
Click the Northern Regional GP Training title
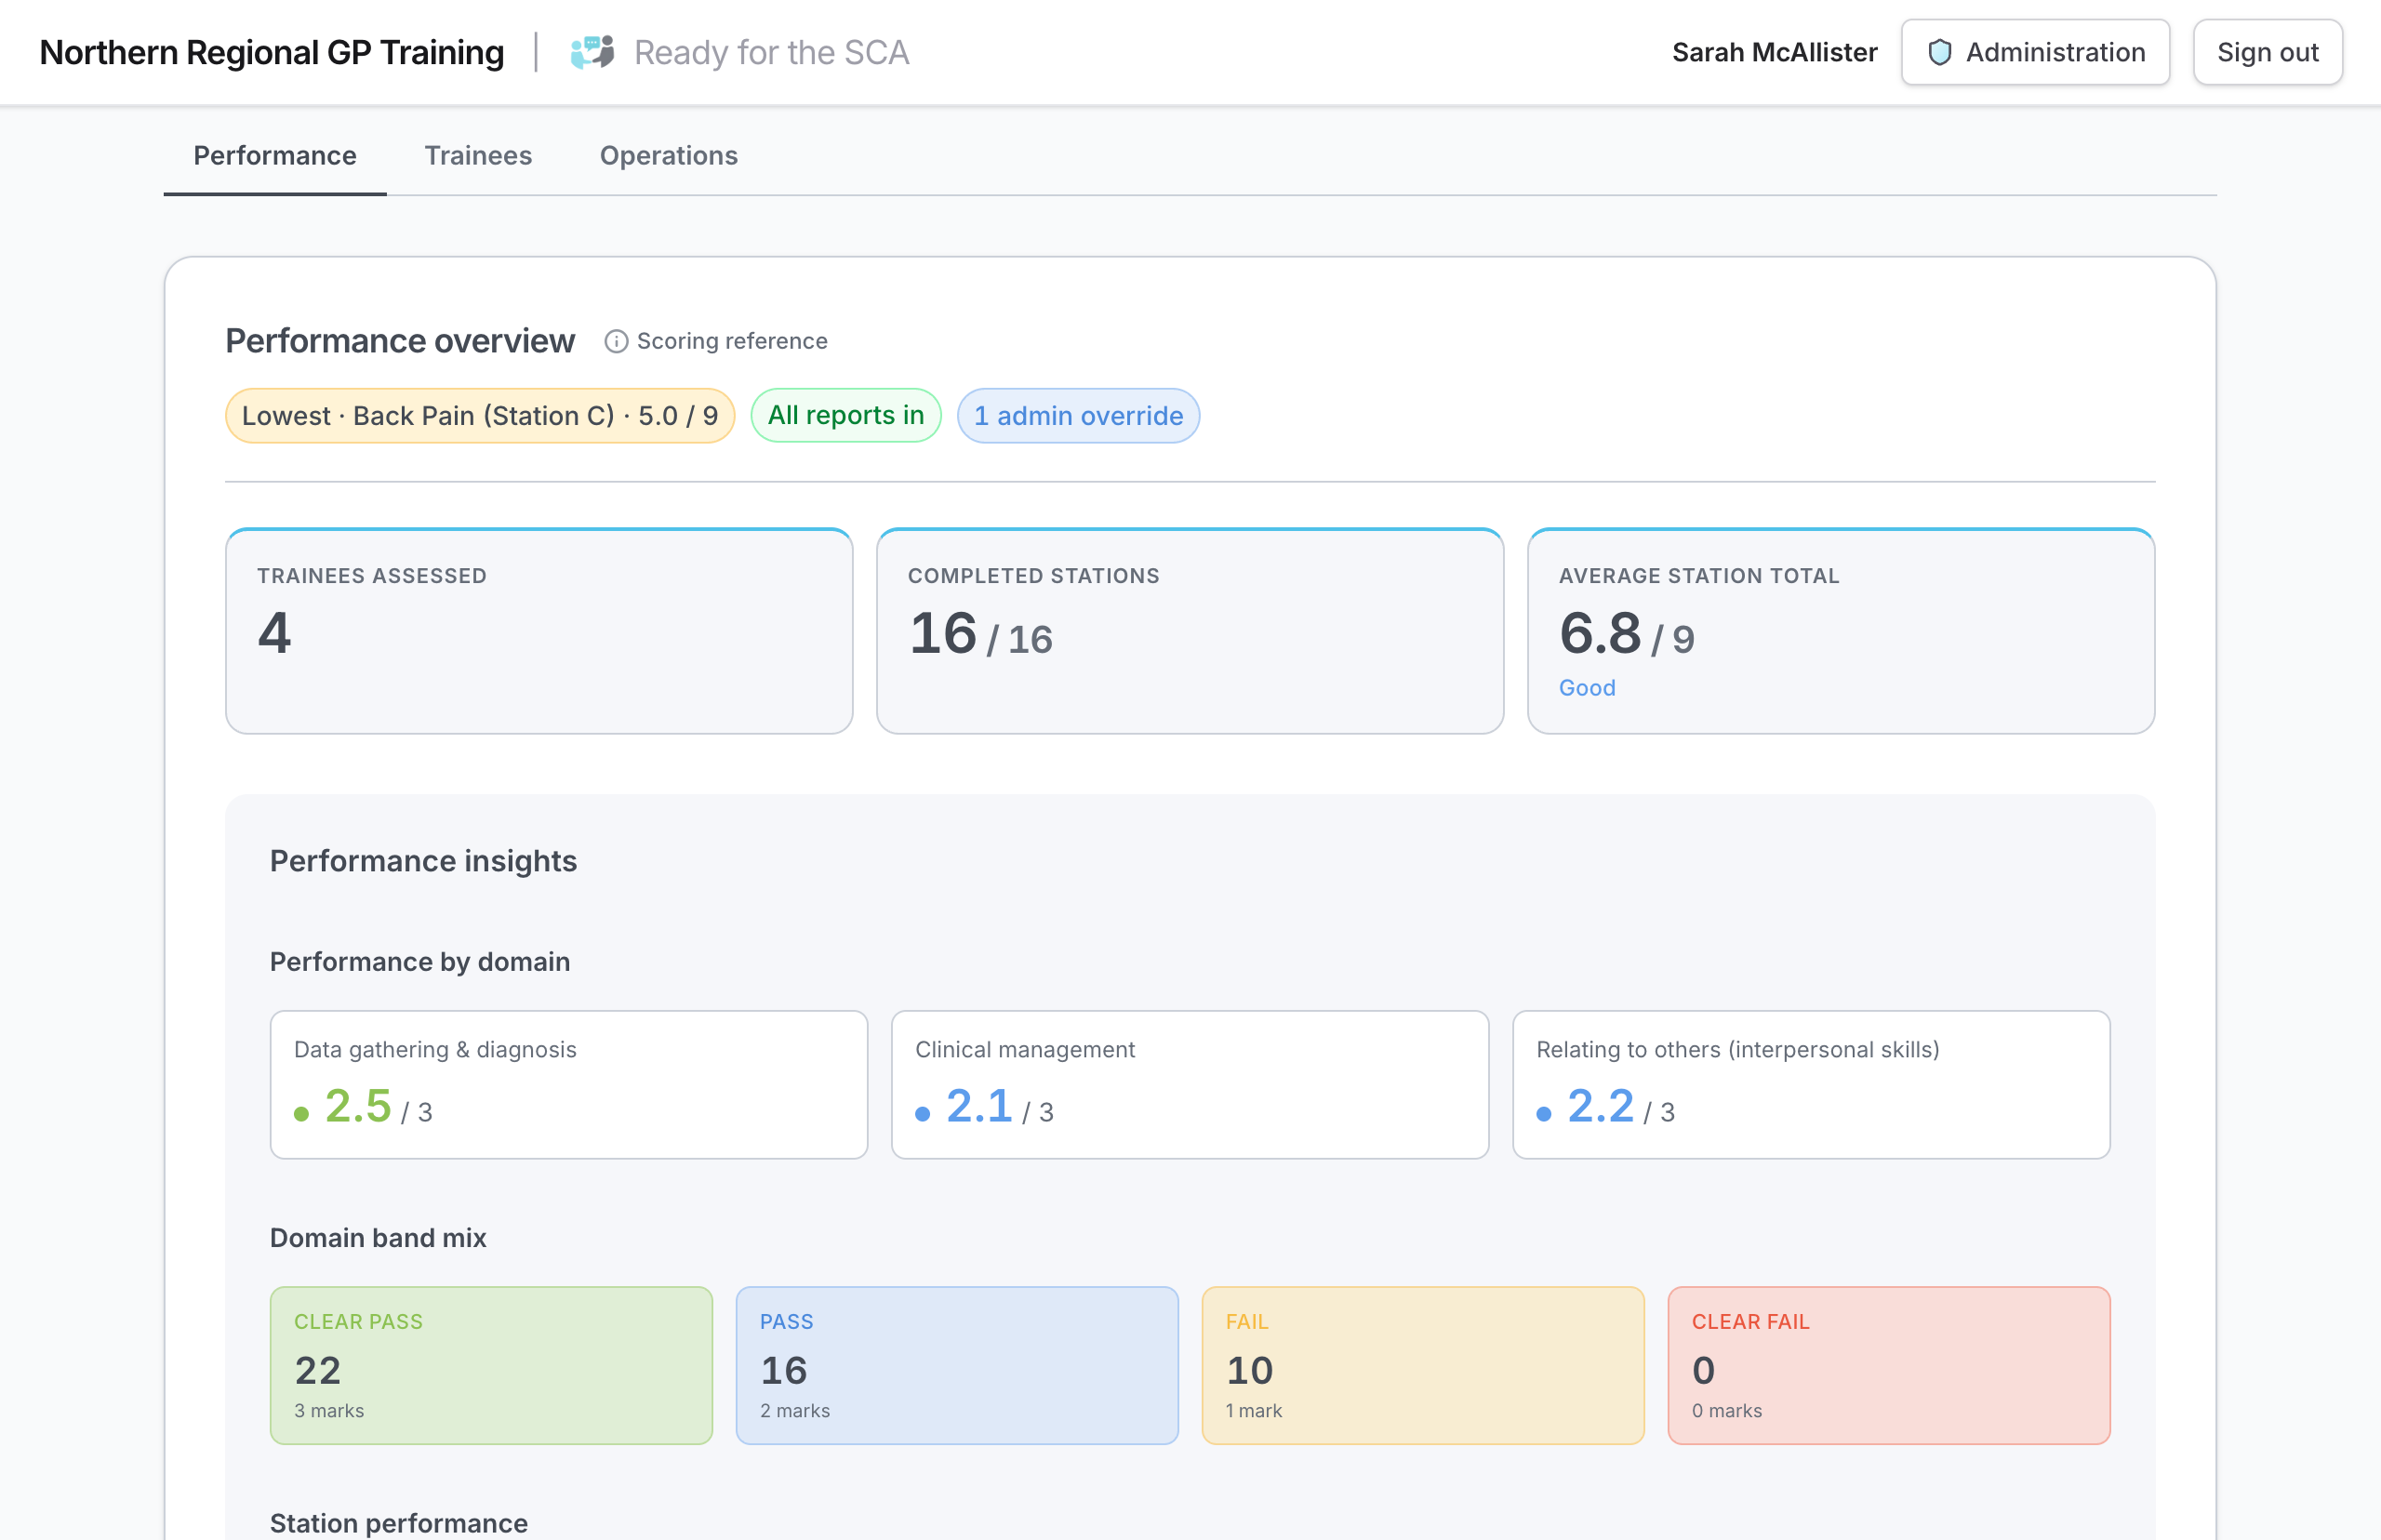click(x=271, y=52)
